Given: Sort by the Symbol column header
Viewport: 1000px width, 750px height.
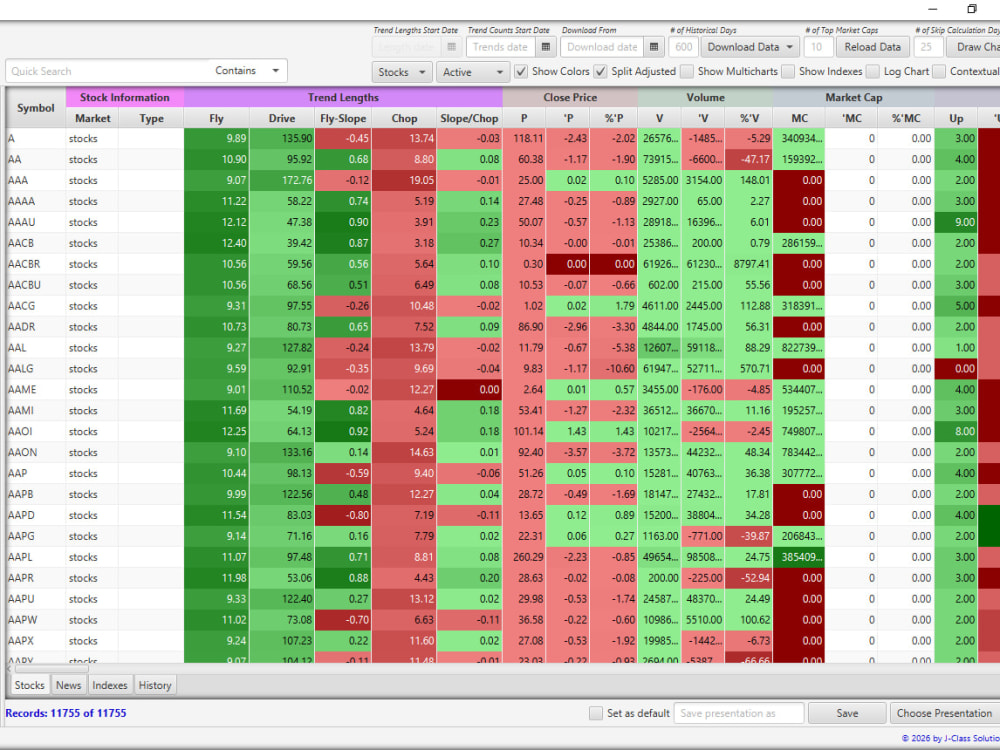Looking at the screenshot, I should pyautogui.click(x=36, y=108).
